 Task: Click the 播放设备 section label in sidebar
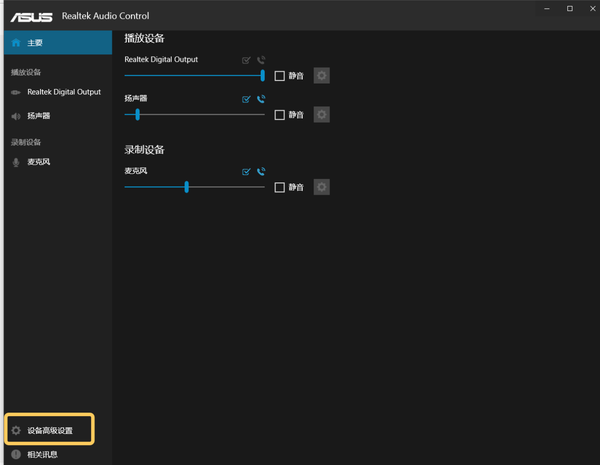coord(26,72)
